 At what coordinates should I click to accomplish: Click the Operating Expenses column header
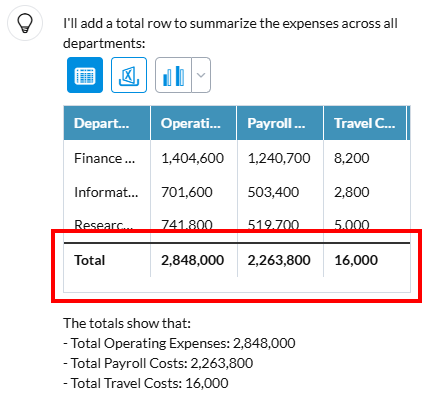point(194,123)
